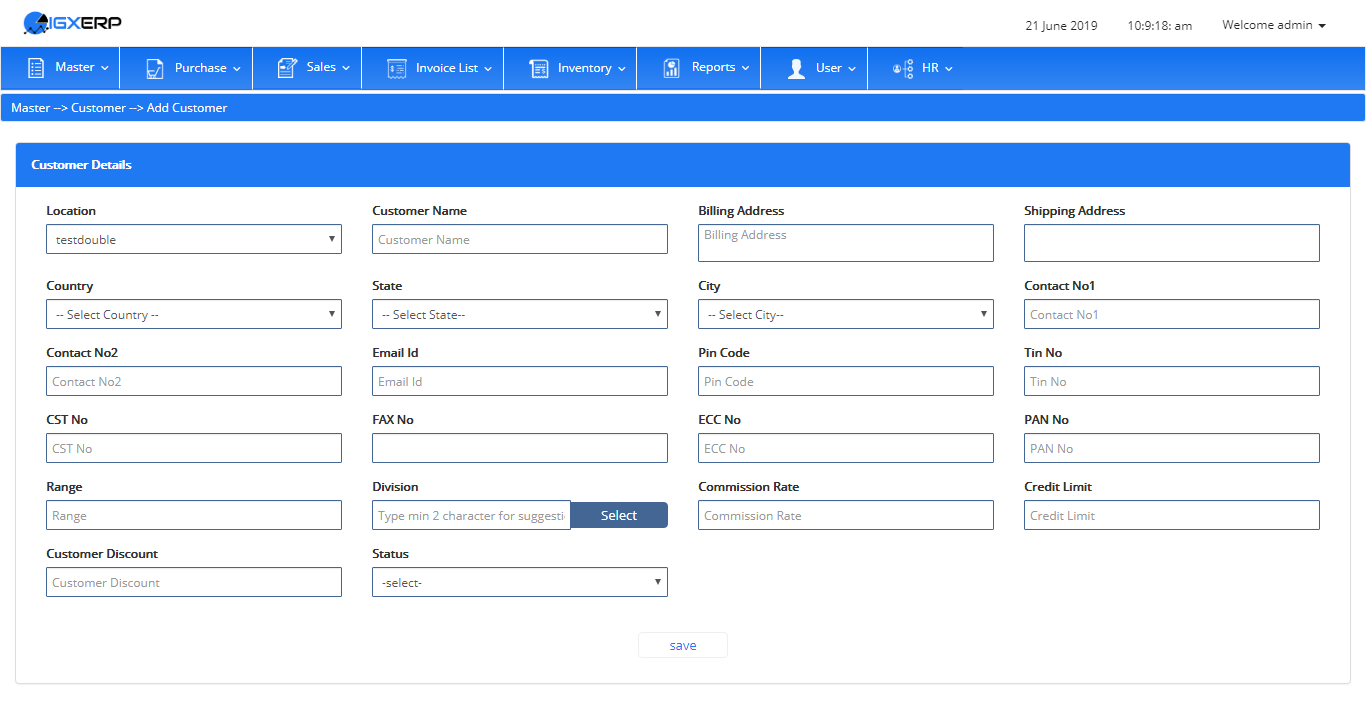Click the User person icon

[x=797, y=68]
